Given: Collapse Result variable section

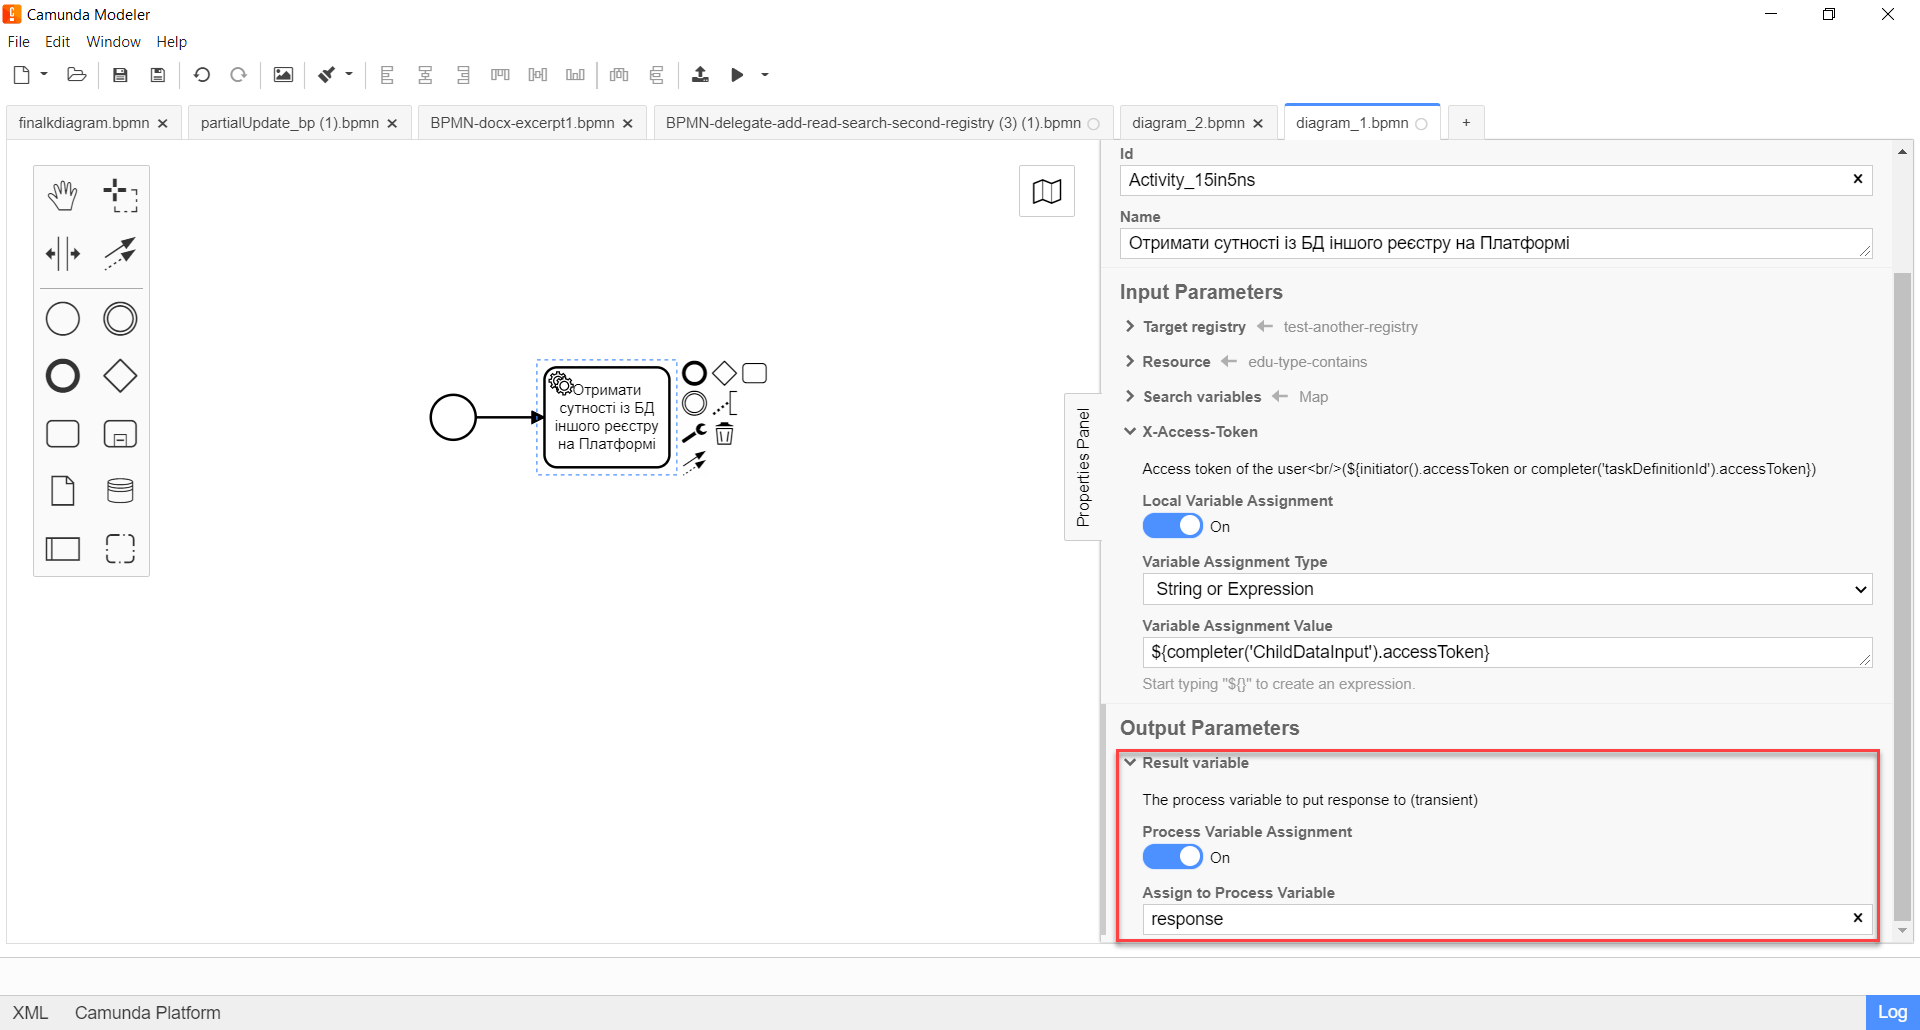Looking at the screenshot, I should coord(1130,763).
